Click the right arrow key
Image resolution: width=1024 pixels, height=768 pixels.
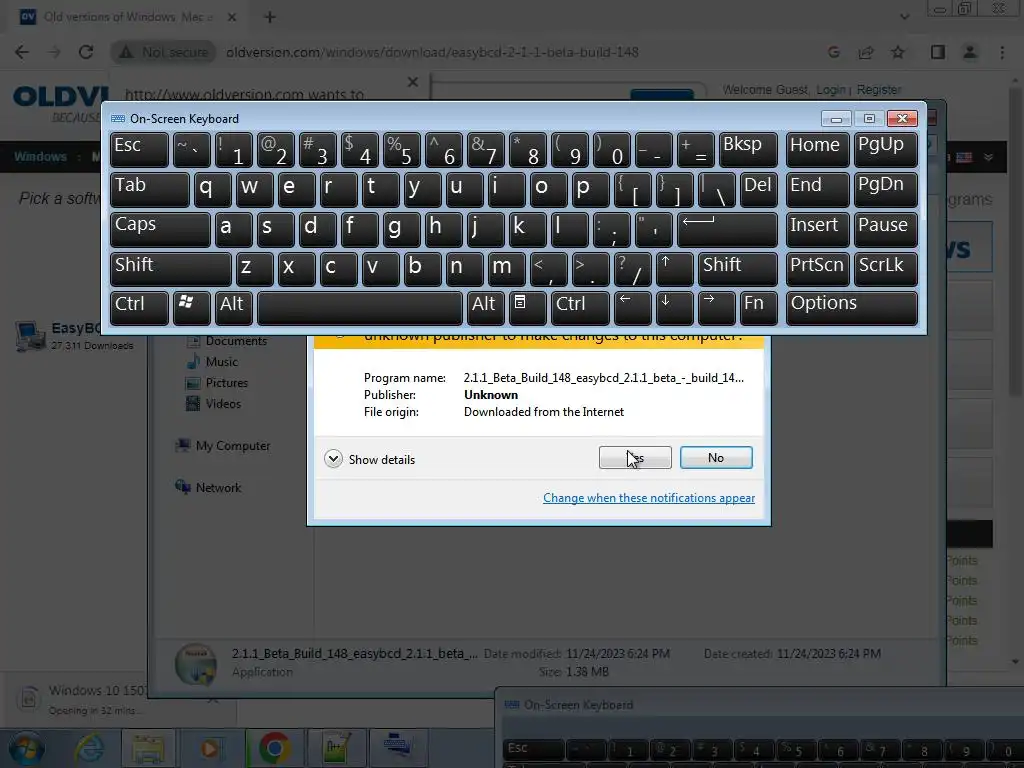tap(716, 308)
